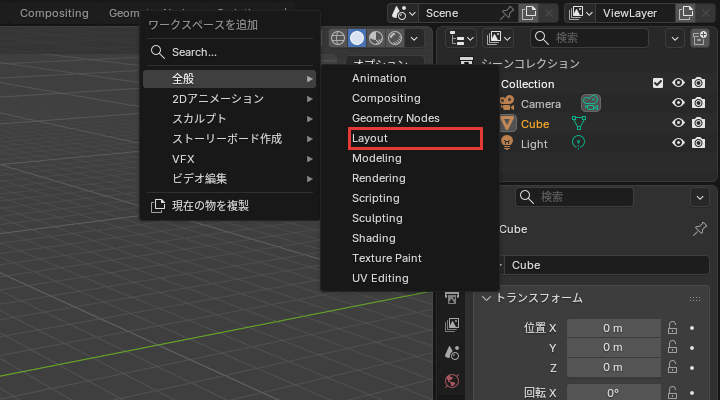Pin the Scene to workspace
Viewport: 720px width, 400px height.
point(506,13)
